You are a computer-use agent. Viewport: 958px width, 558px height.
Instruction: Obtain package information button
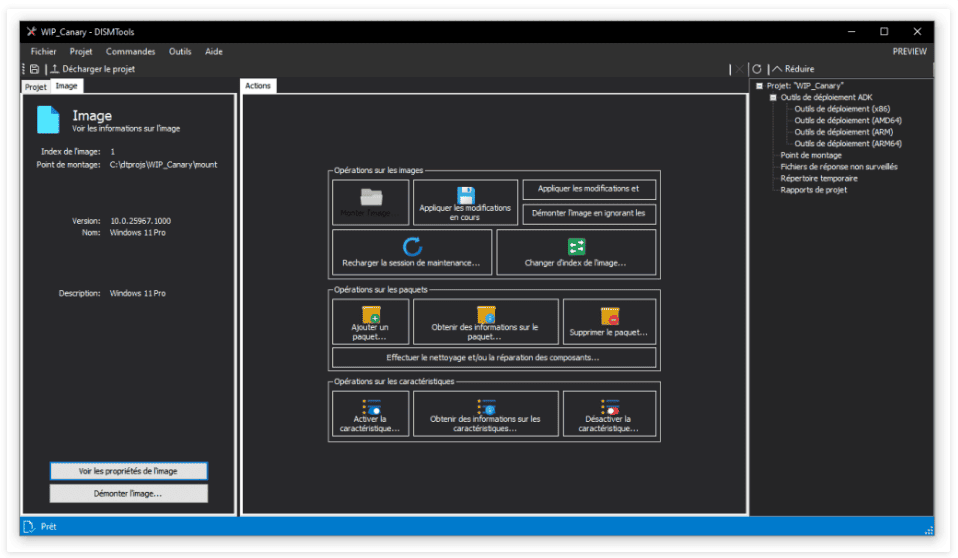485,321
